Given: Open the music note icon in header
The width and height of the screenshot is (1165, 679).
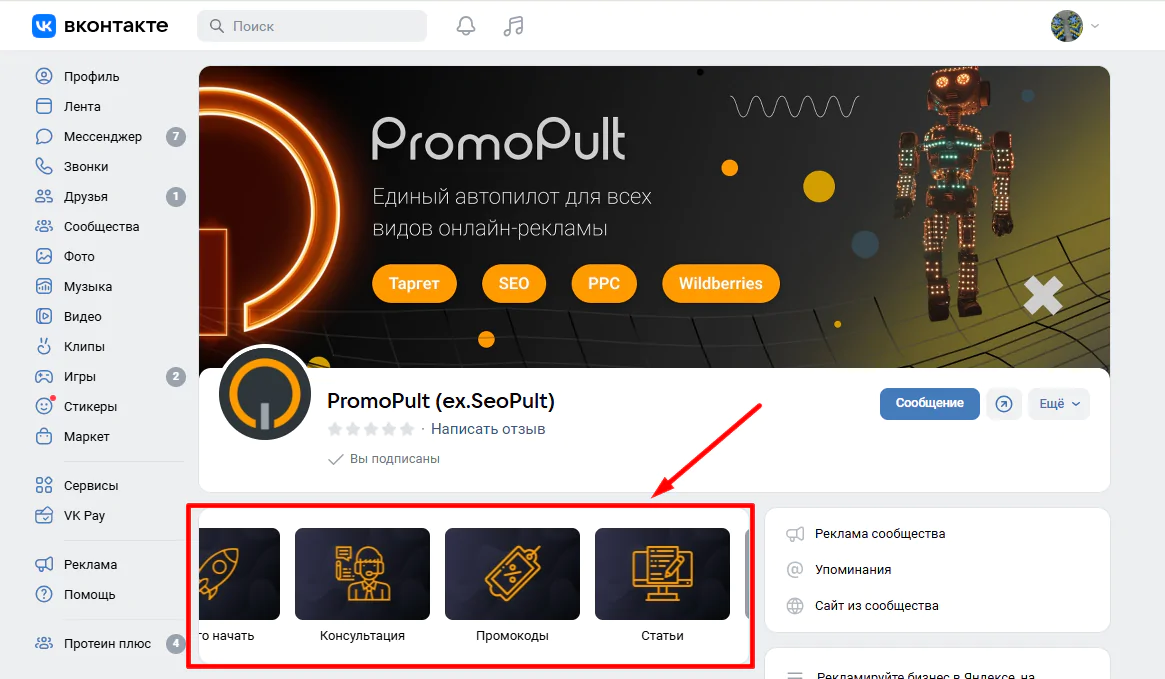Looking at the screenshot, I should [513, 26].
